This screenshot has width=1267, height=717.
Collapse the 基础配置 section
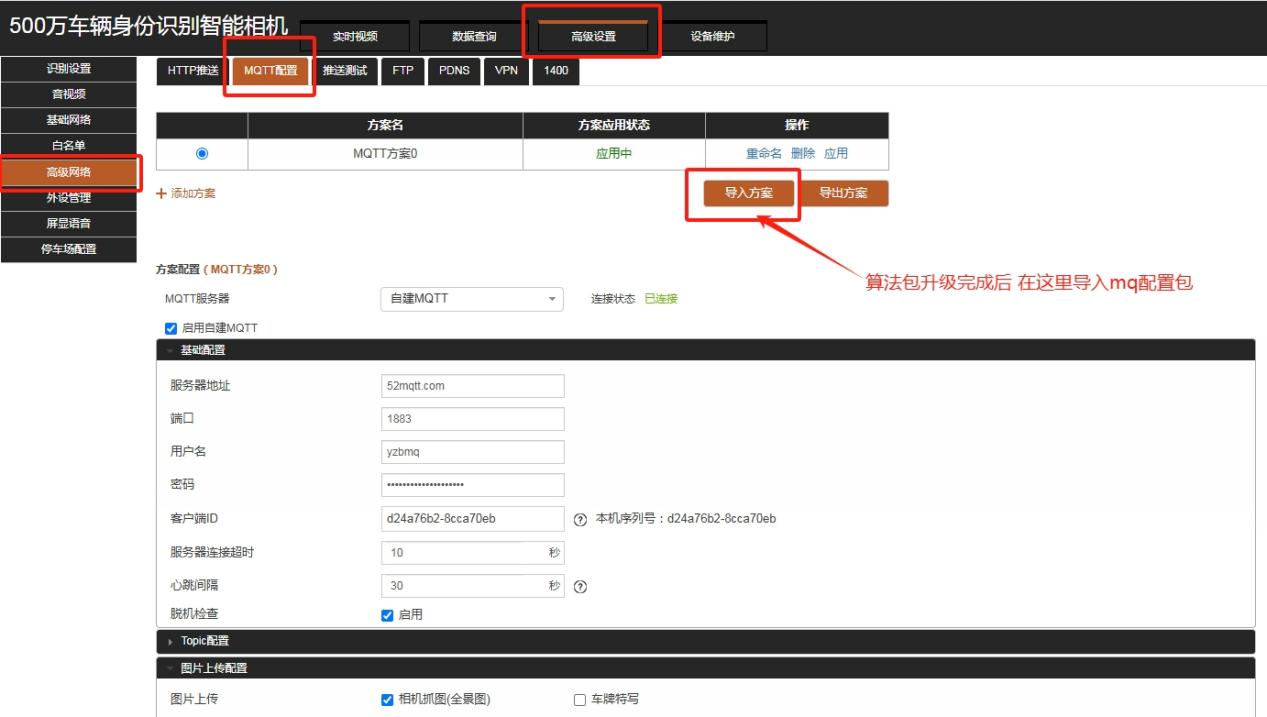coord(705,350)
